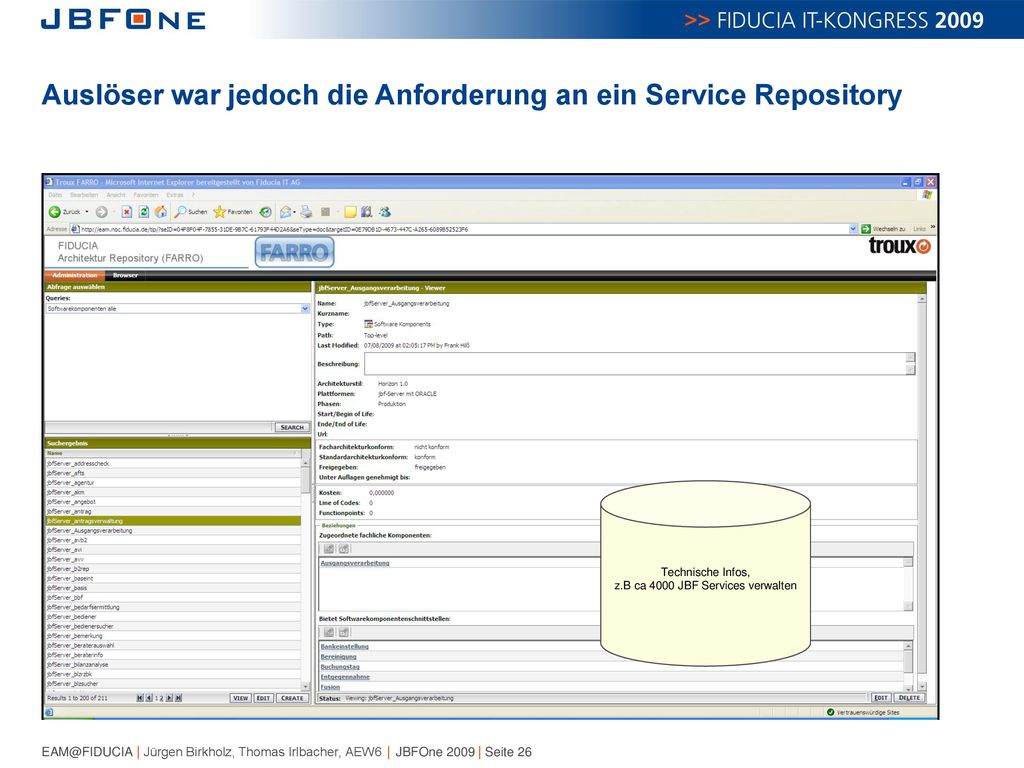
Task: Select jbfServer_Ausgangsverarbeitung in the results list
Action: (173, 530)
